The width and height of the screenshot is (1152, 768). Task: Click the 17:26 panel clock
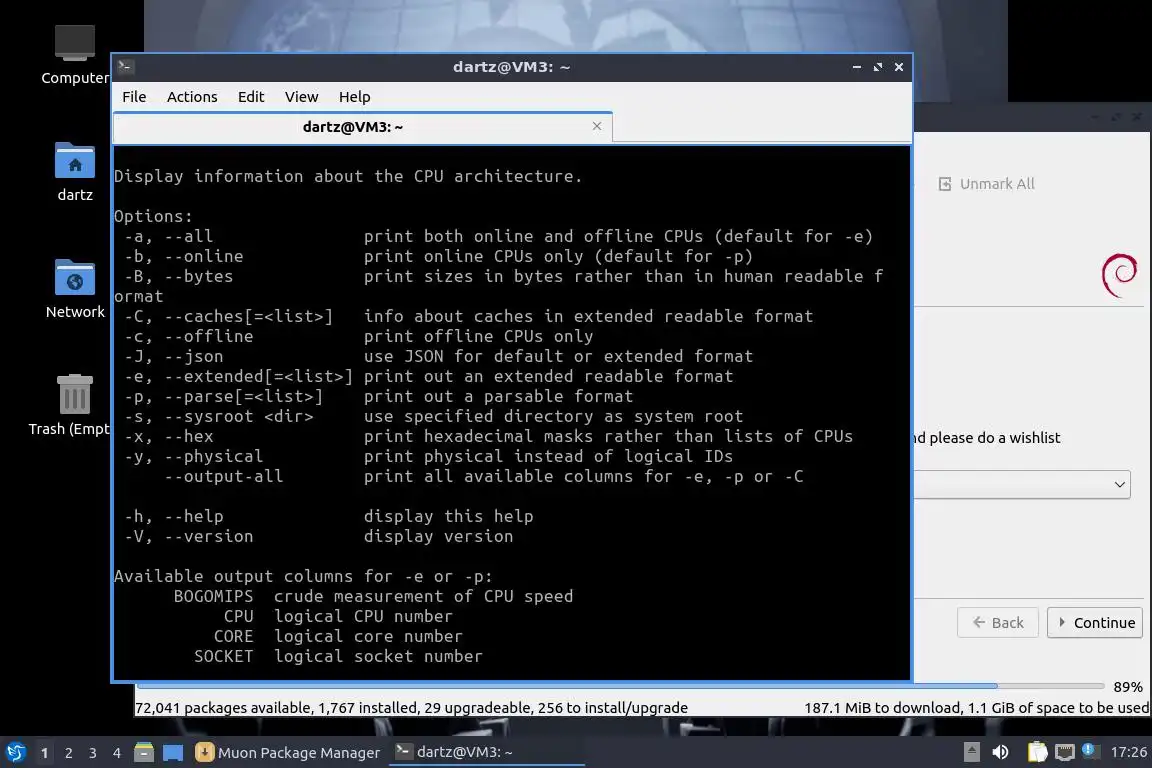click(x=1128, y=752)
